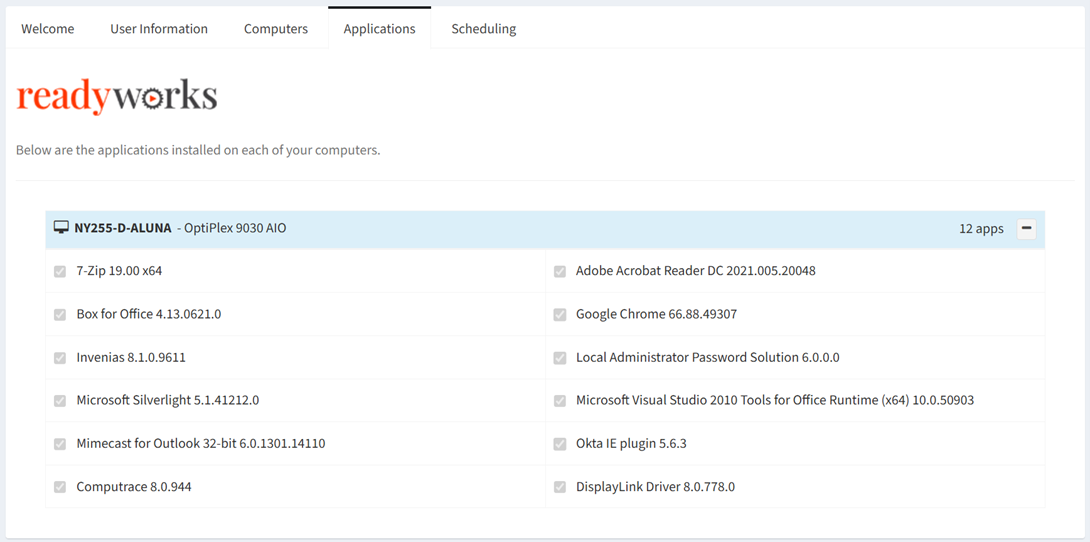1090x542 pixels.
Task: Click Computrace 8.0.944 text
Action: [134, 486]
